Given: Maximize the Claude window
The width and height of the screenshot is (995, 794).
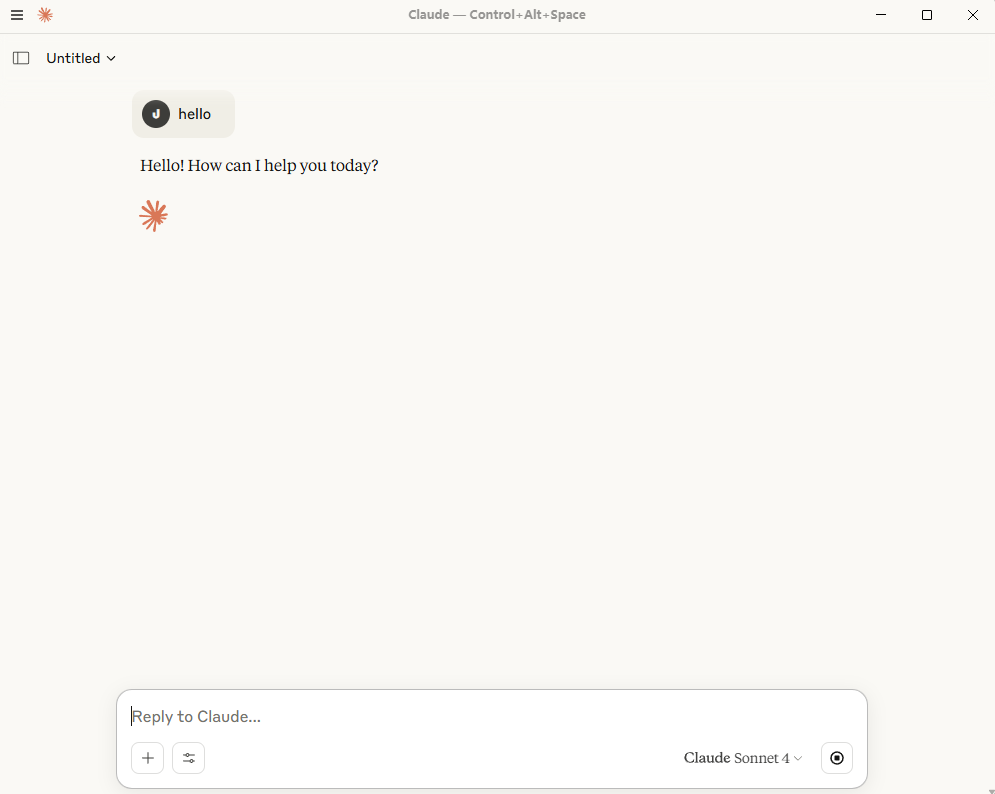Looking at the screenshot, I should [927, 15].
